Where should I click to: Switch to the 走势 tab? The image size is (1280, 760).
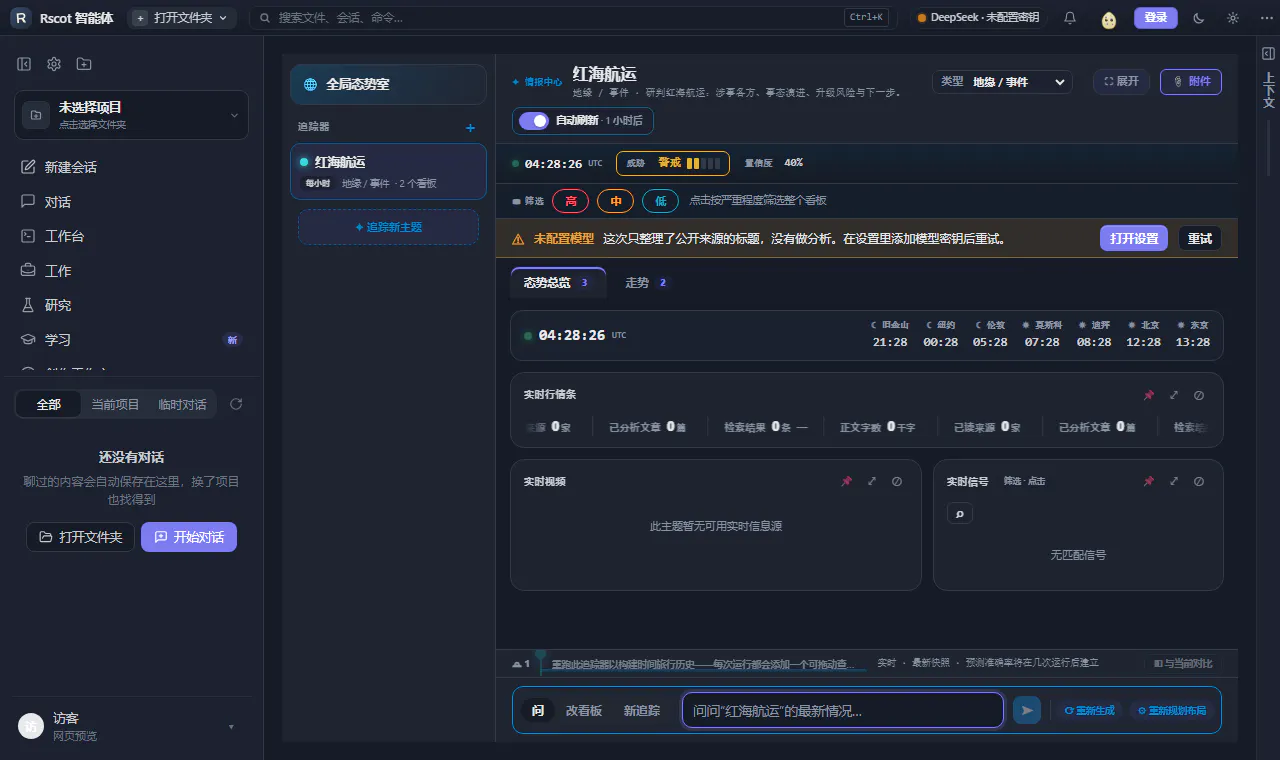647,283
